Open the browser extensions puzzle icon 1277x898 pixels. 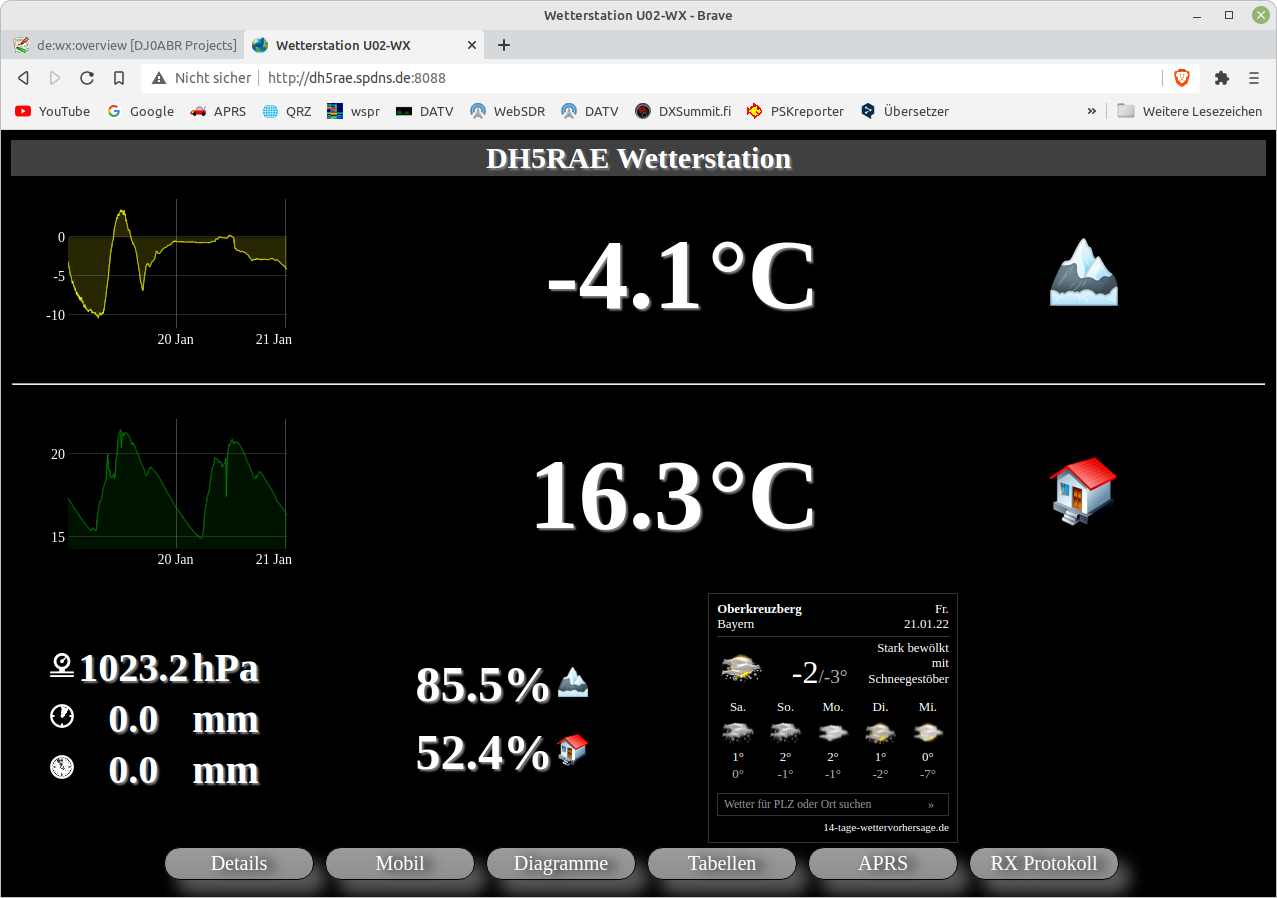coord(1221,78)
